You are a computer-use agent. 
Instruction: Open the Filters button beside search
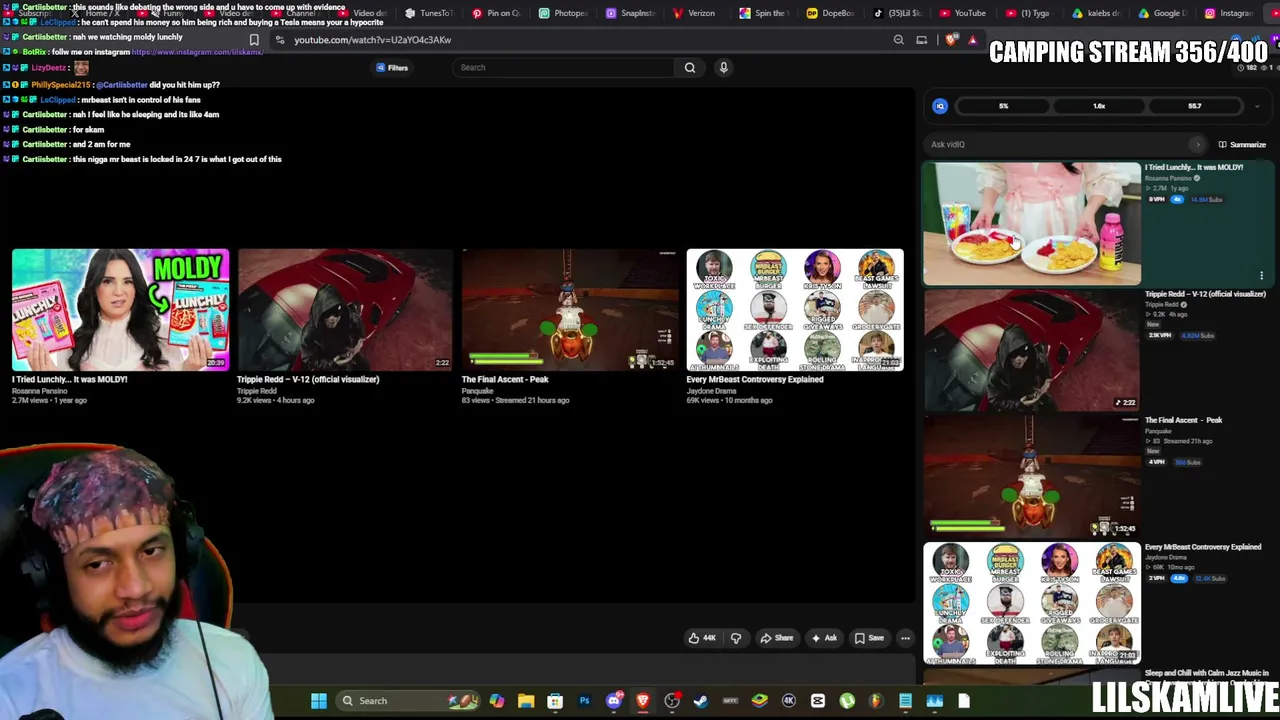pos(392,68)
